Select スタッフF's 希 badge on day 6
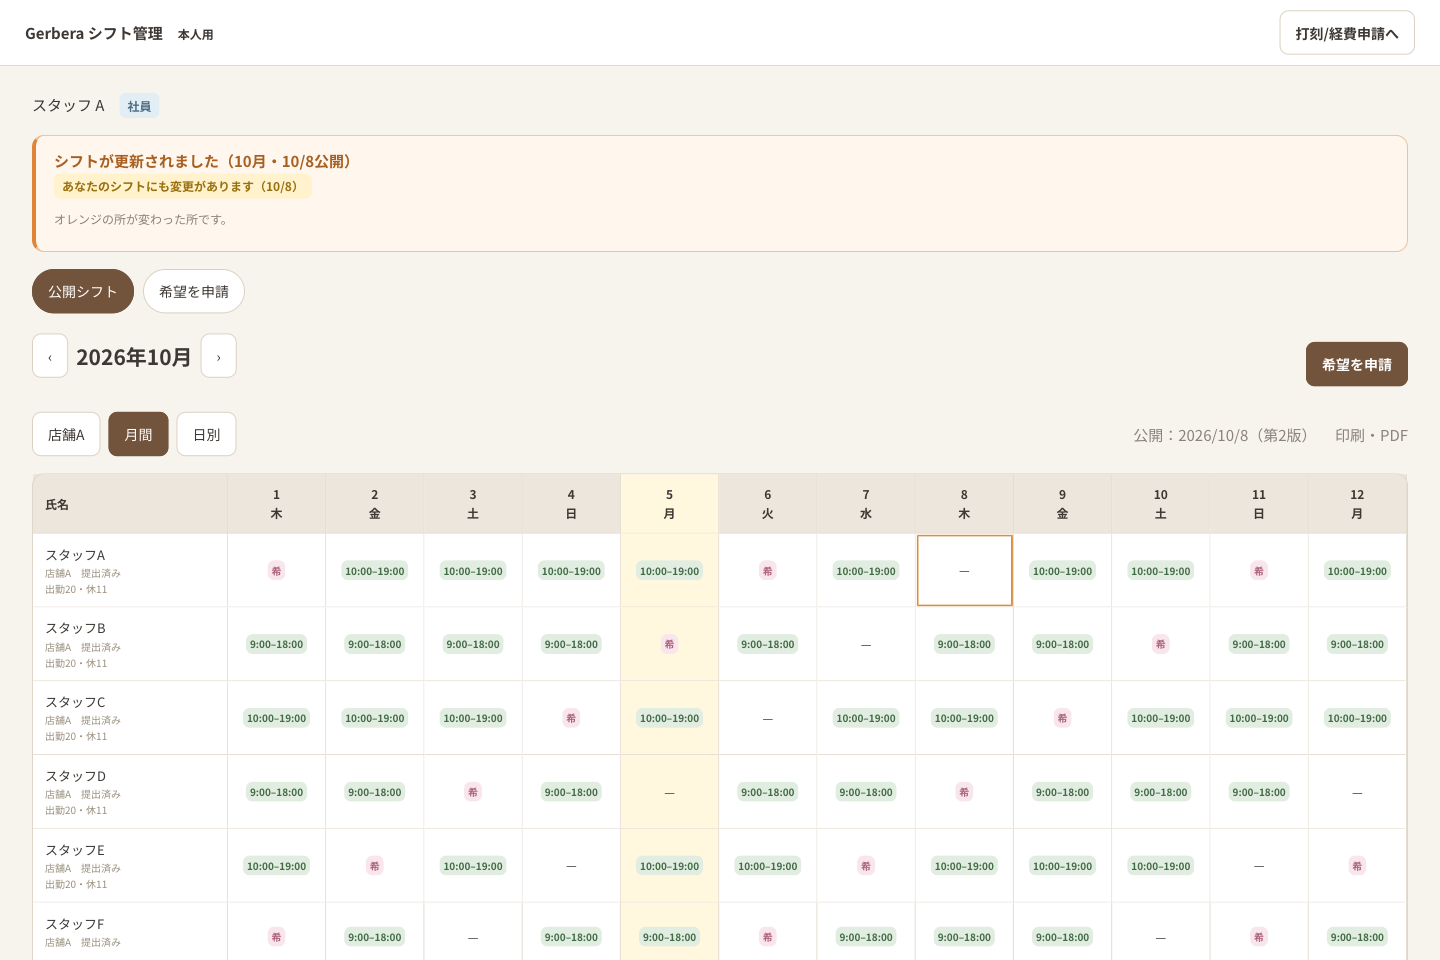Screen dimensions: 1440x960 768,937
